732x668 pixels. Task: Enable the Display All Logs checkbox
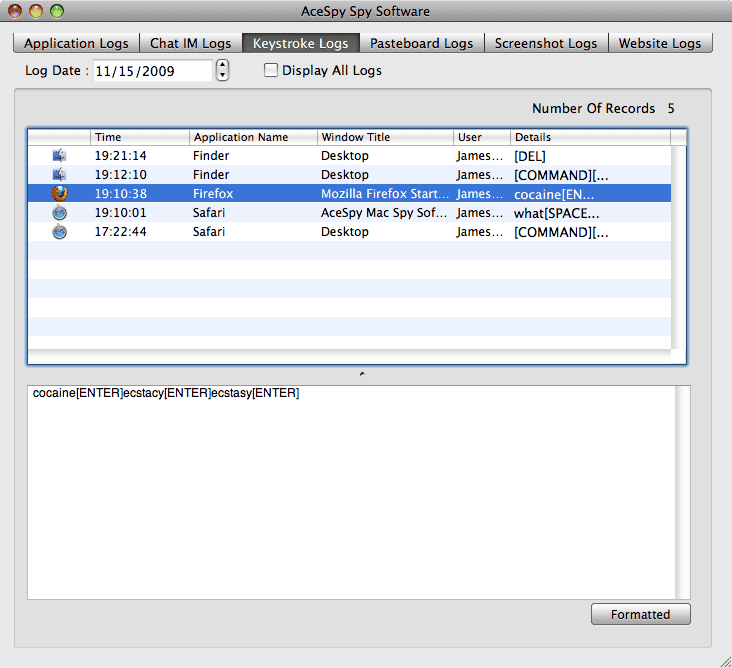[270, 71]
